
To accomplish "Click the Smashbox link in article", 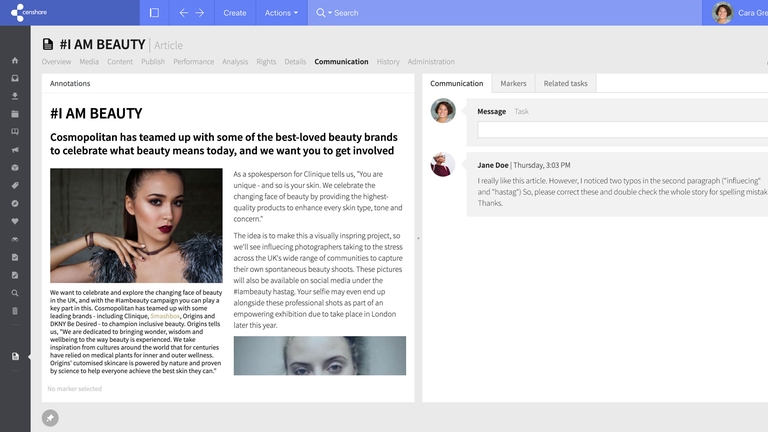I will (165, 316).
